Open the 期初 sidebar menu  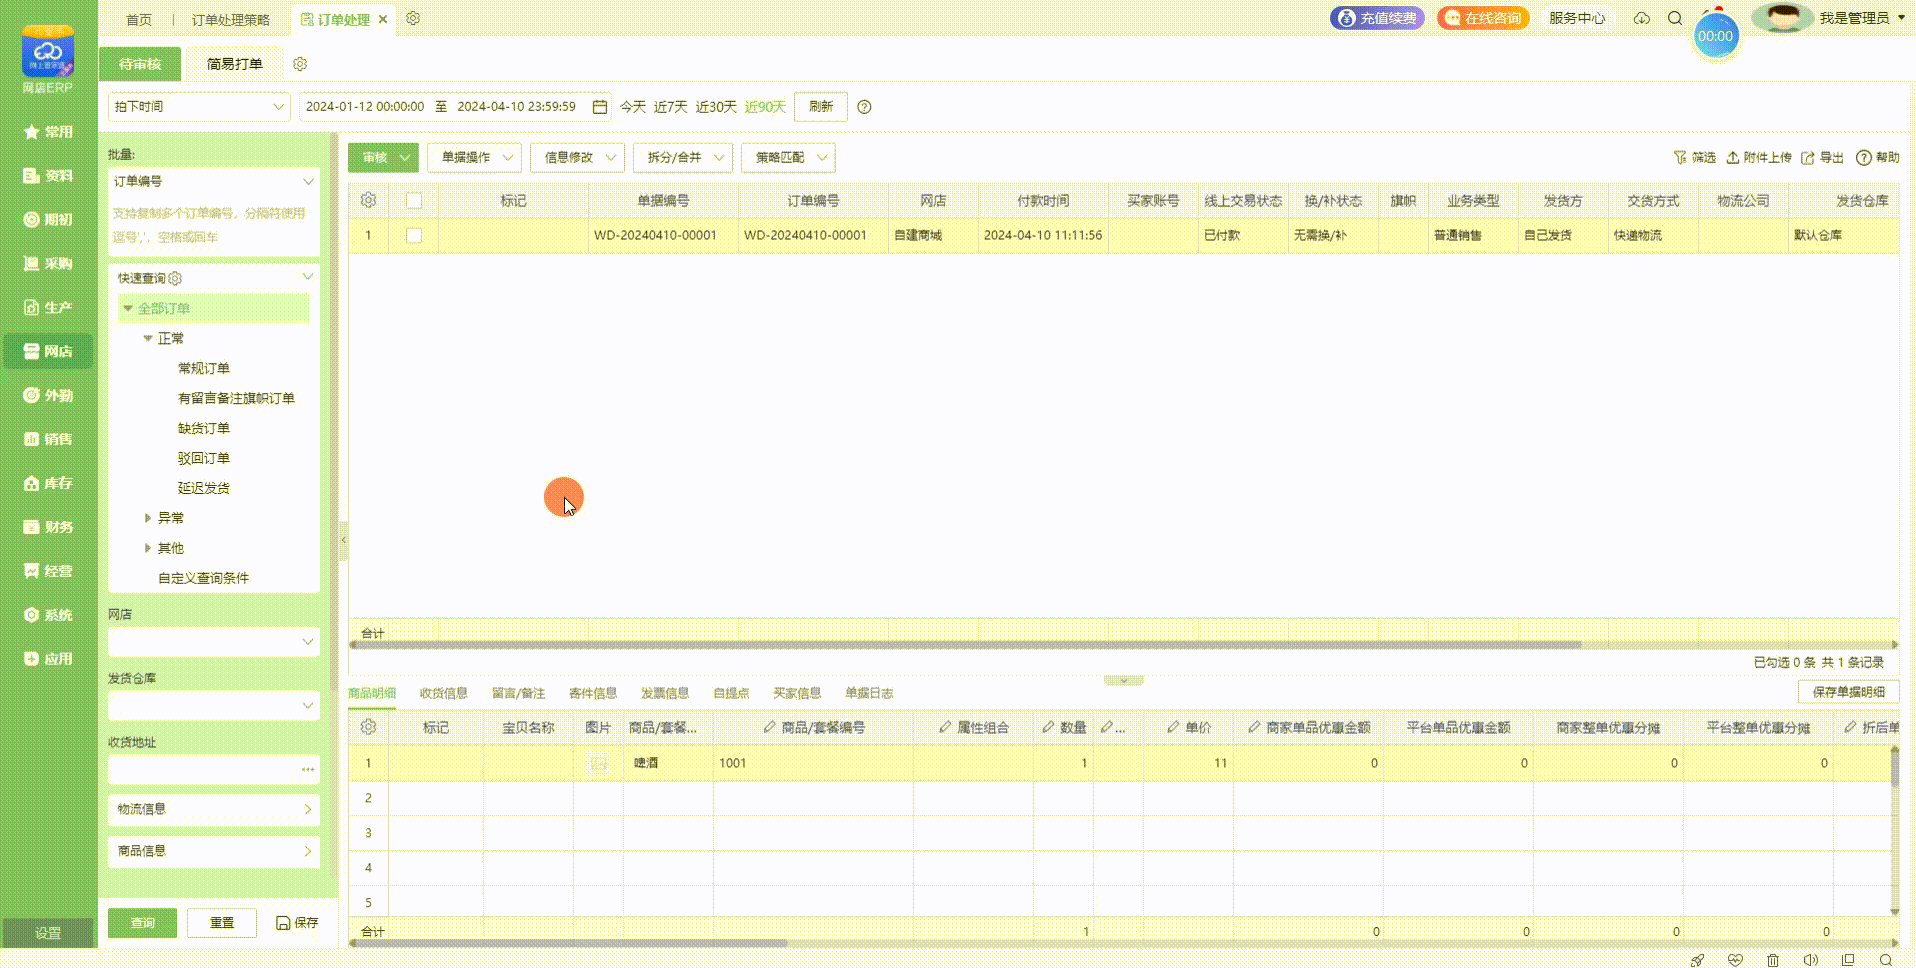[x=48, y=220]
